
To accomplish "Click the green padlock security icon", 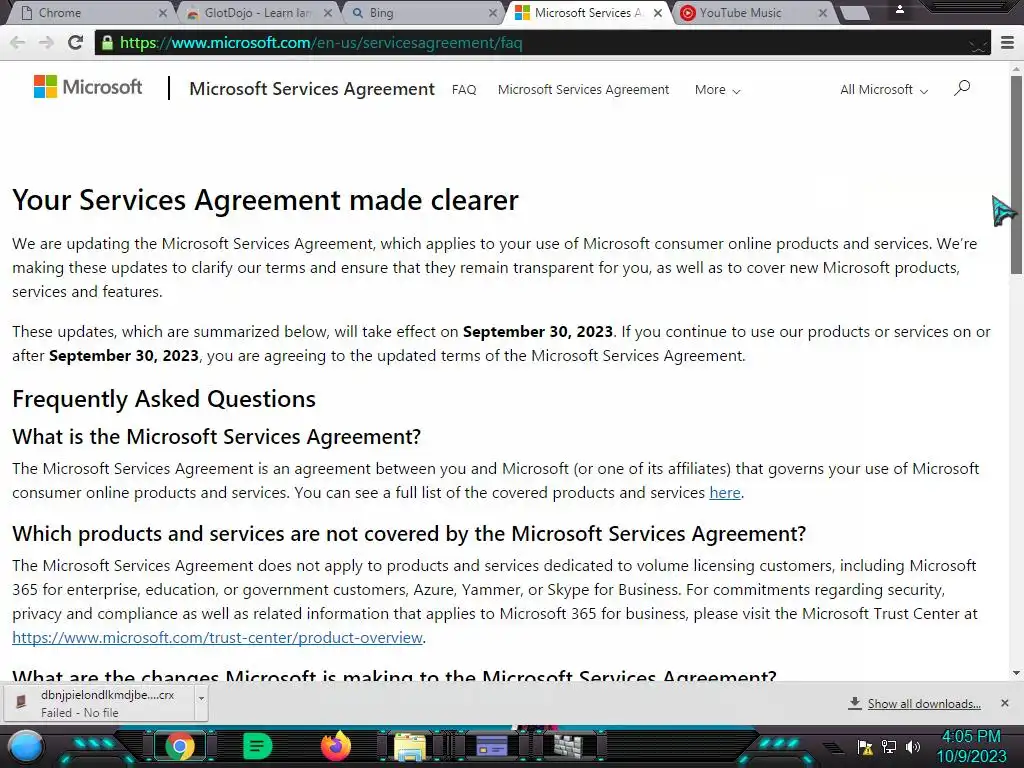I will [x=107, y=43].
